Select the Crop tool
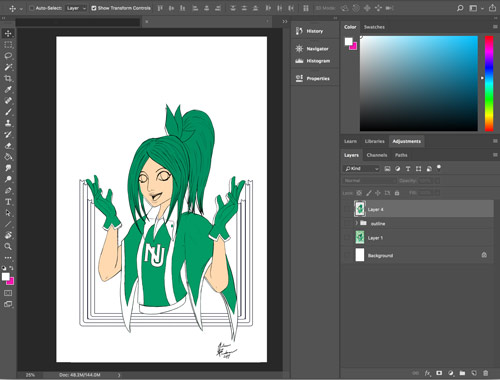 coord(8,79)
